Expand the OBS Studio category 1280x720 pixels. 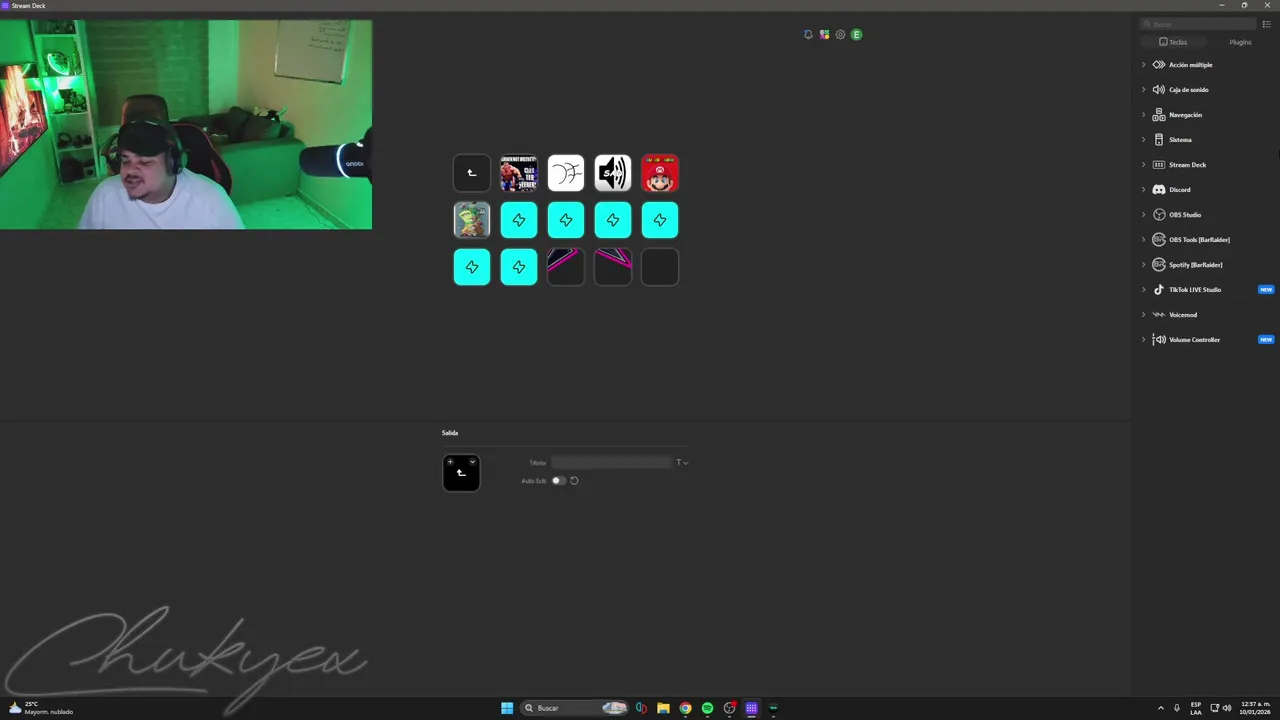click(1144, 215)
